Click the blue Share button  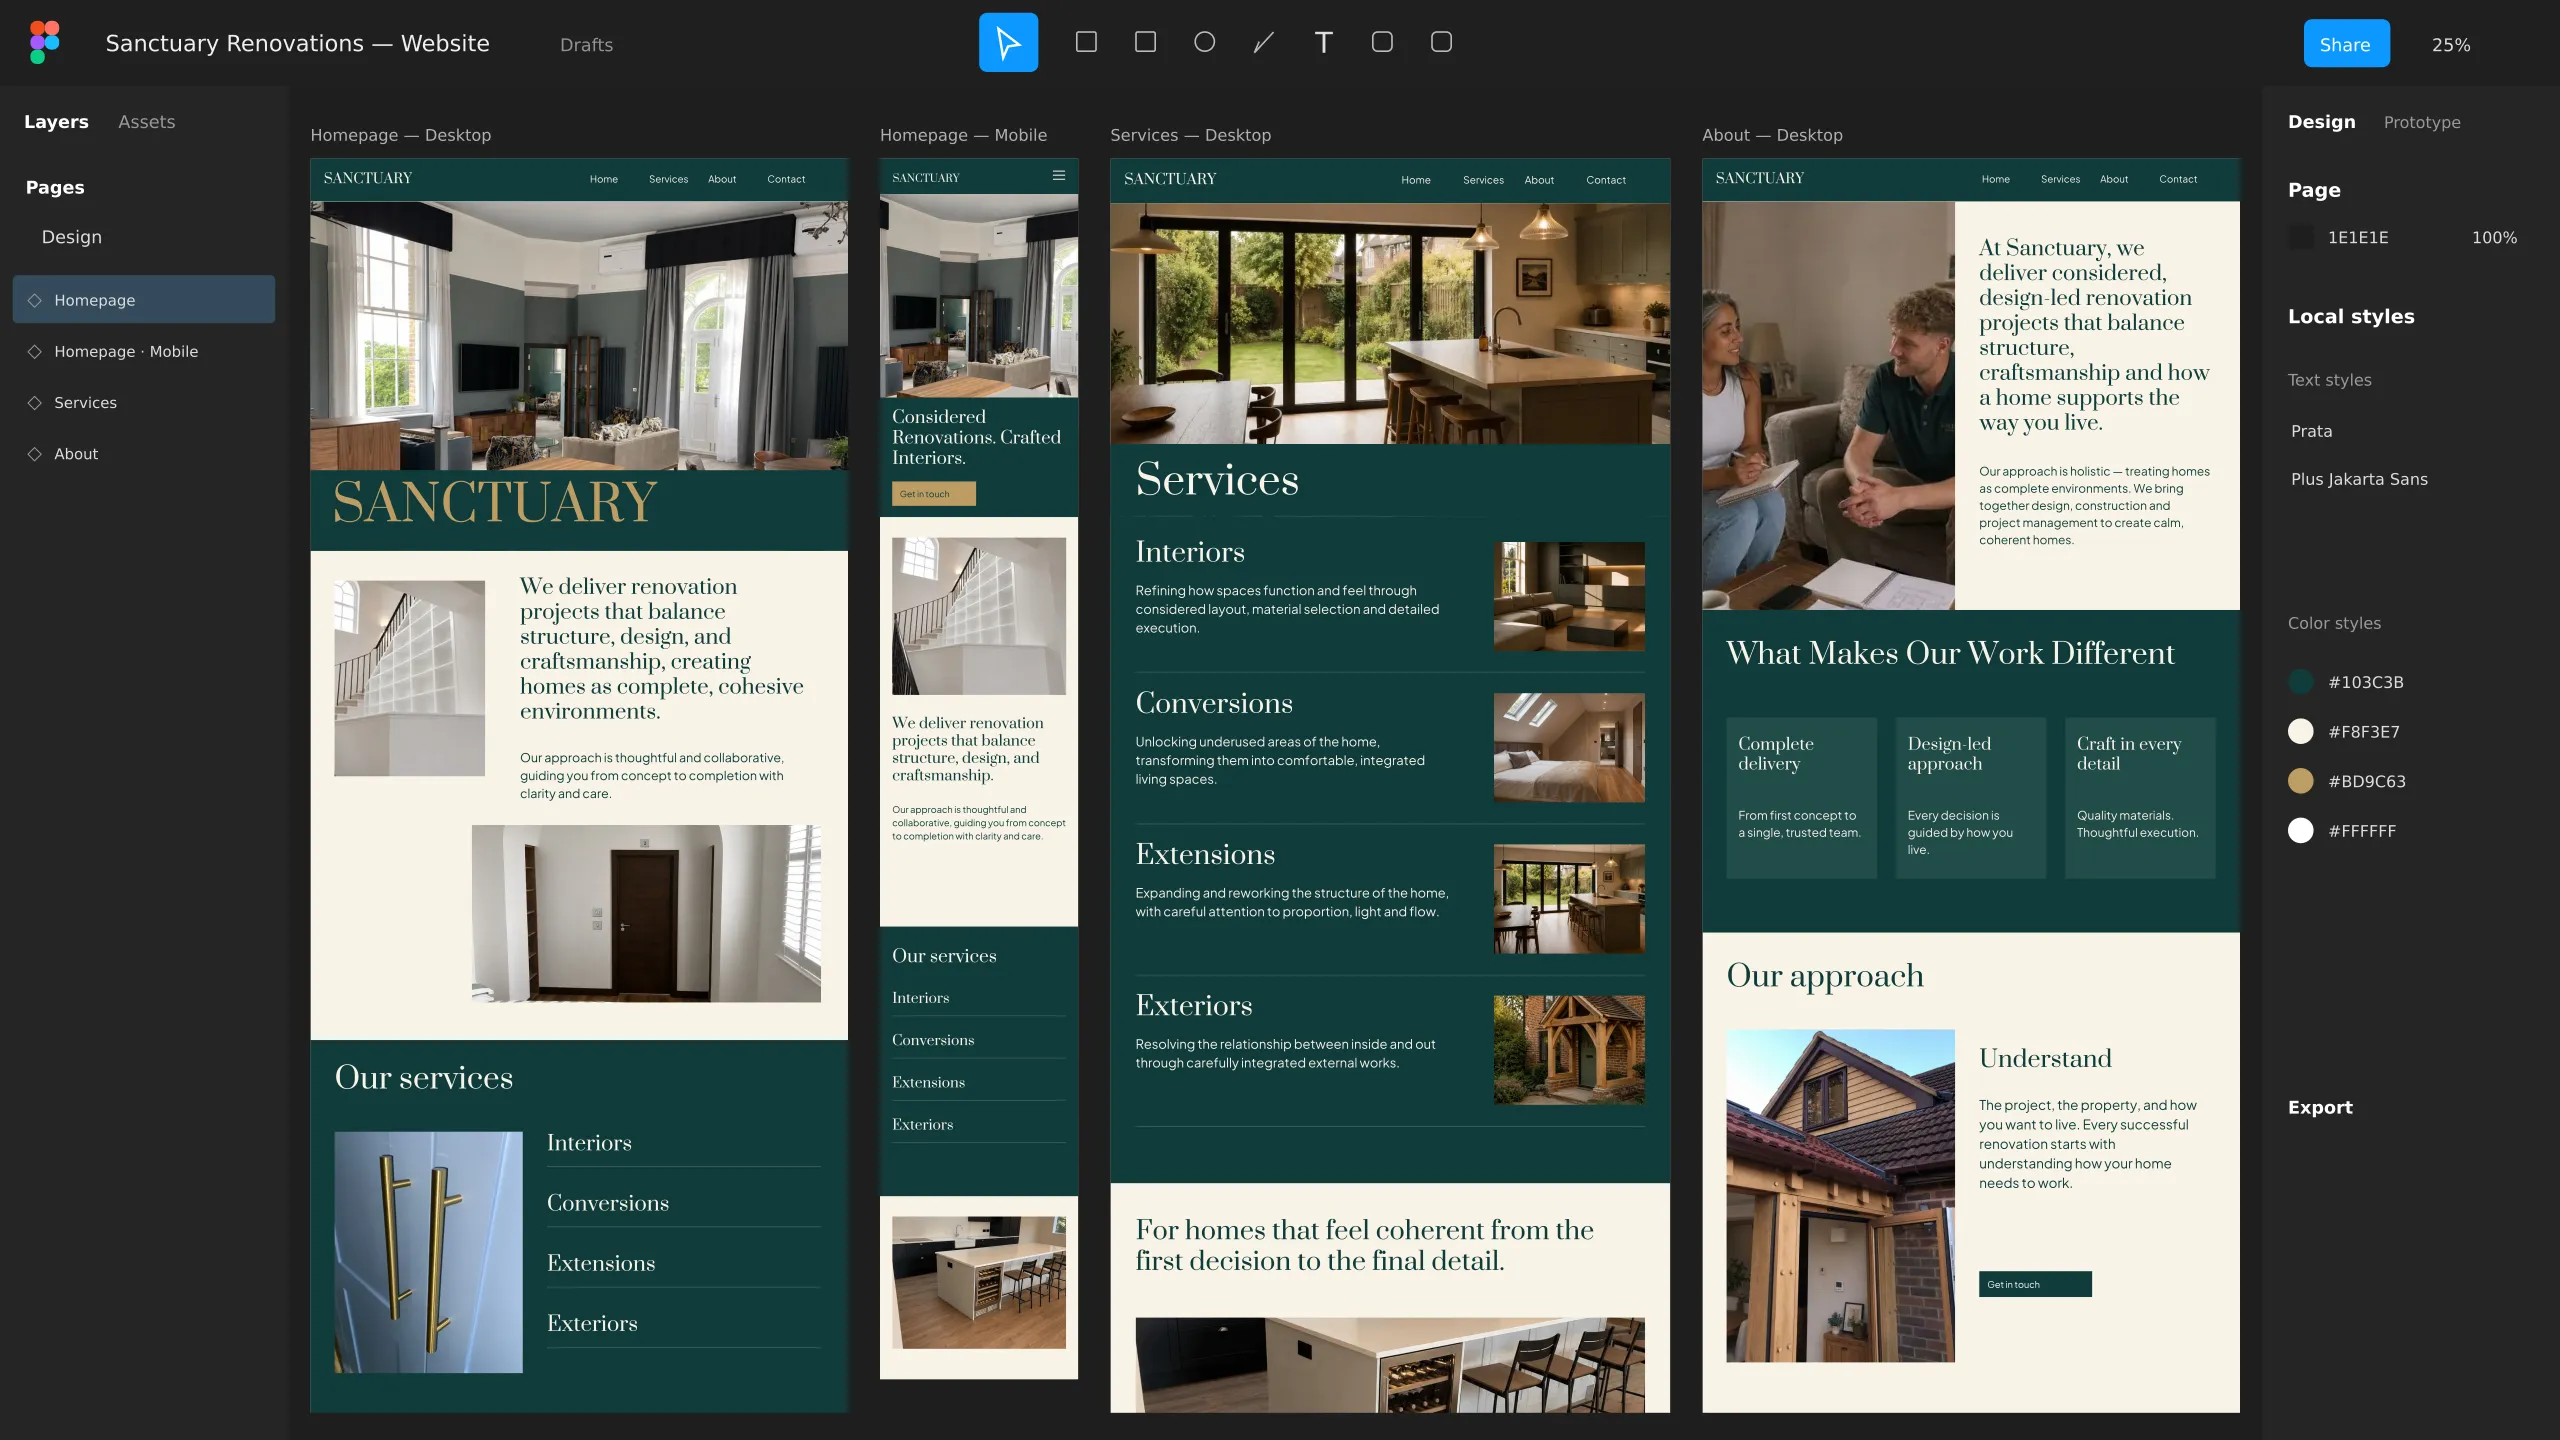tap(2346, 44)
